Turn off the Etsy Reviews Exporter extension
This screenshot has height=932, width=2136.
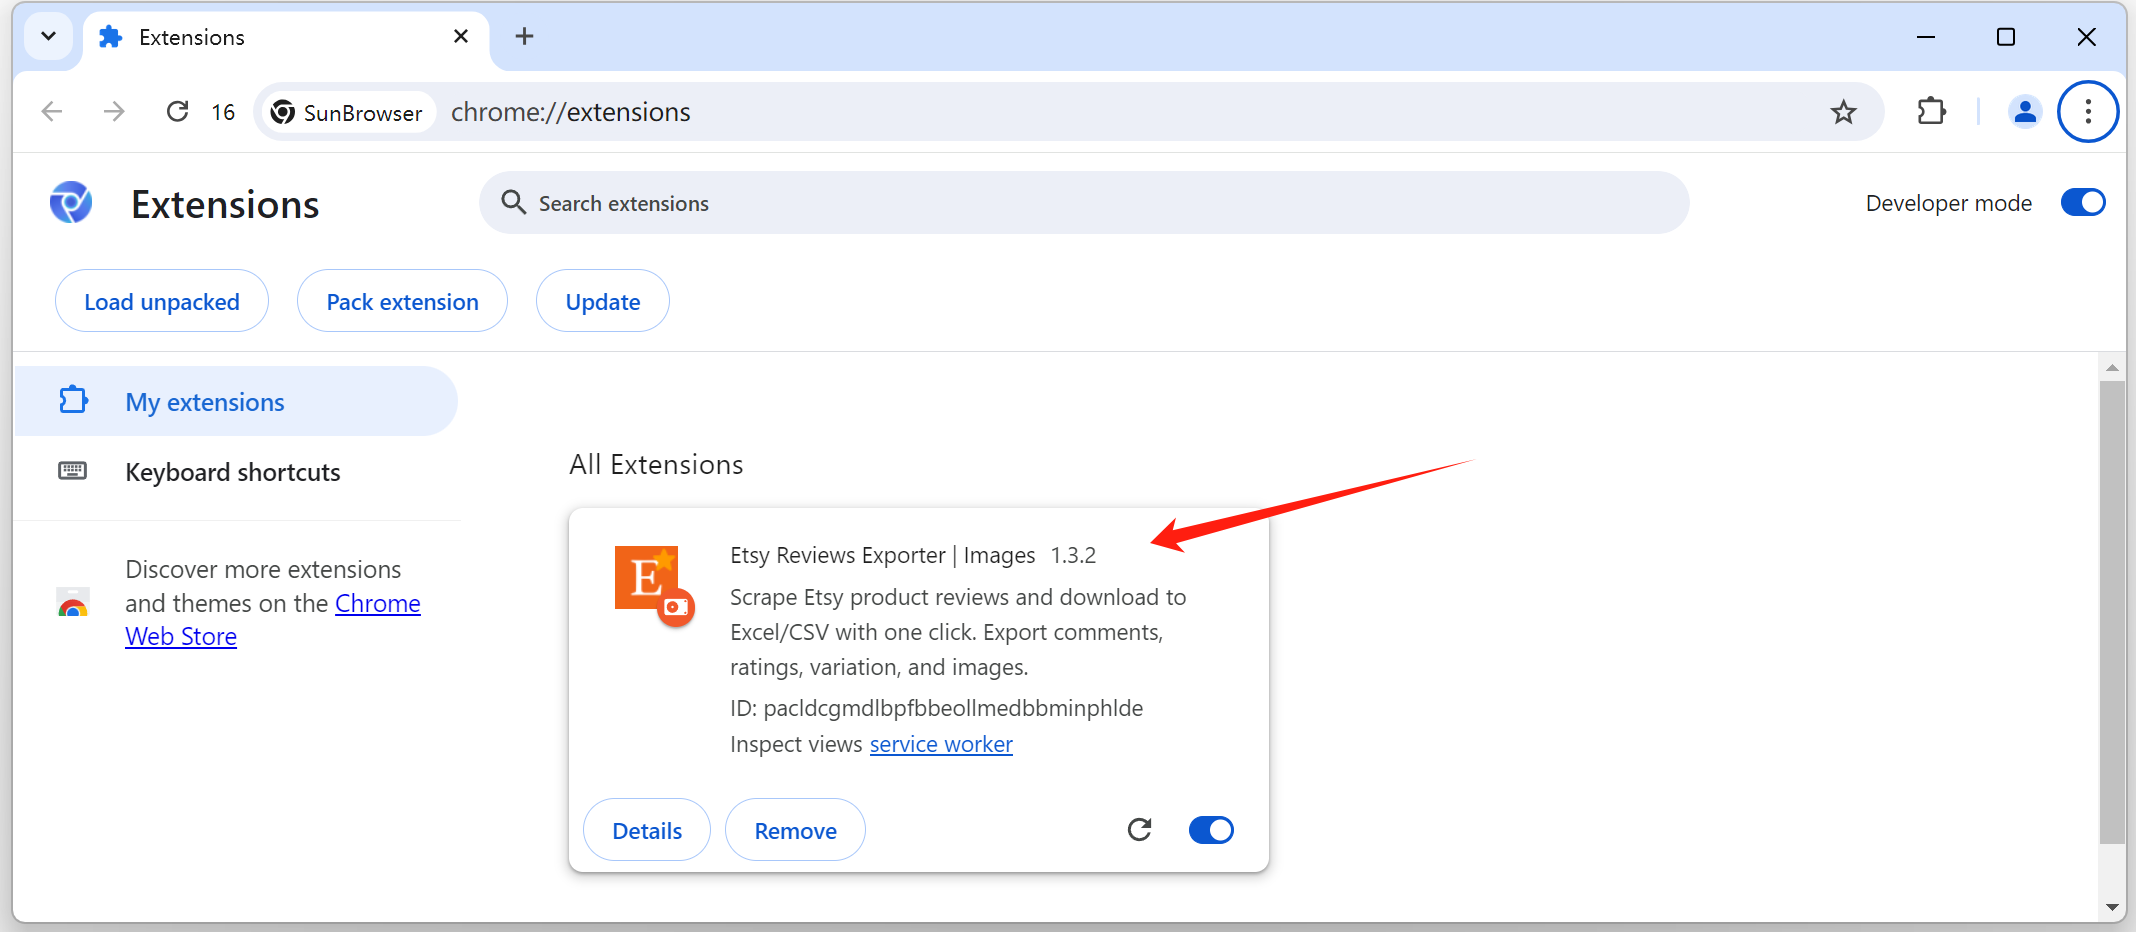[1210, 830]
